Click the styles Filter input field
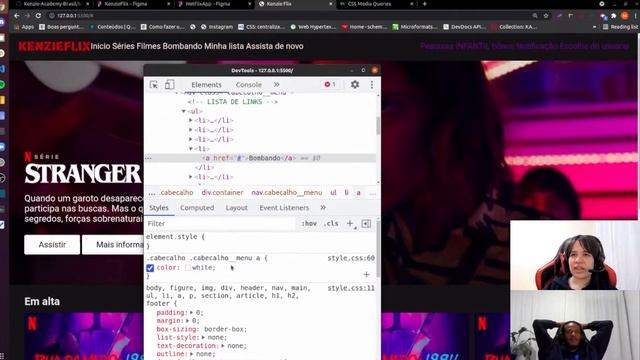Screen dimensions: 640x360 pyautogui.click(x=220, y=224)
